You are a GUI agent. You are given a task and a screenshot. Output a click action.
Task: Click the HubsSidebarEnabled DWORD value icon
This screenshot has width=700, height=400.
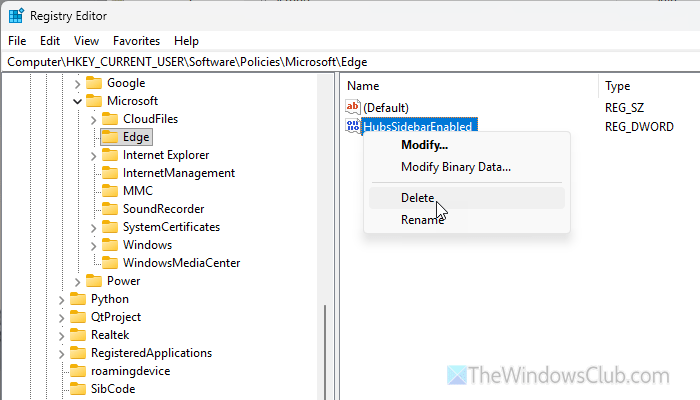(353, 126)
